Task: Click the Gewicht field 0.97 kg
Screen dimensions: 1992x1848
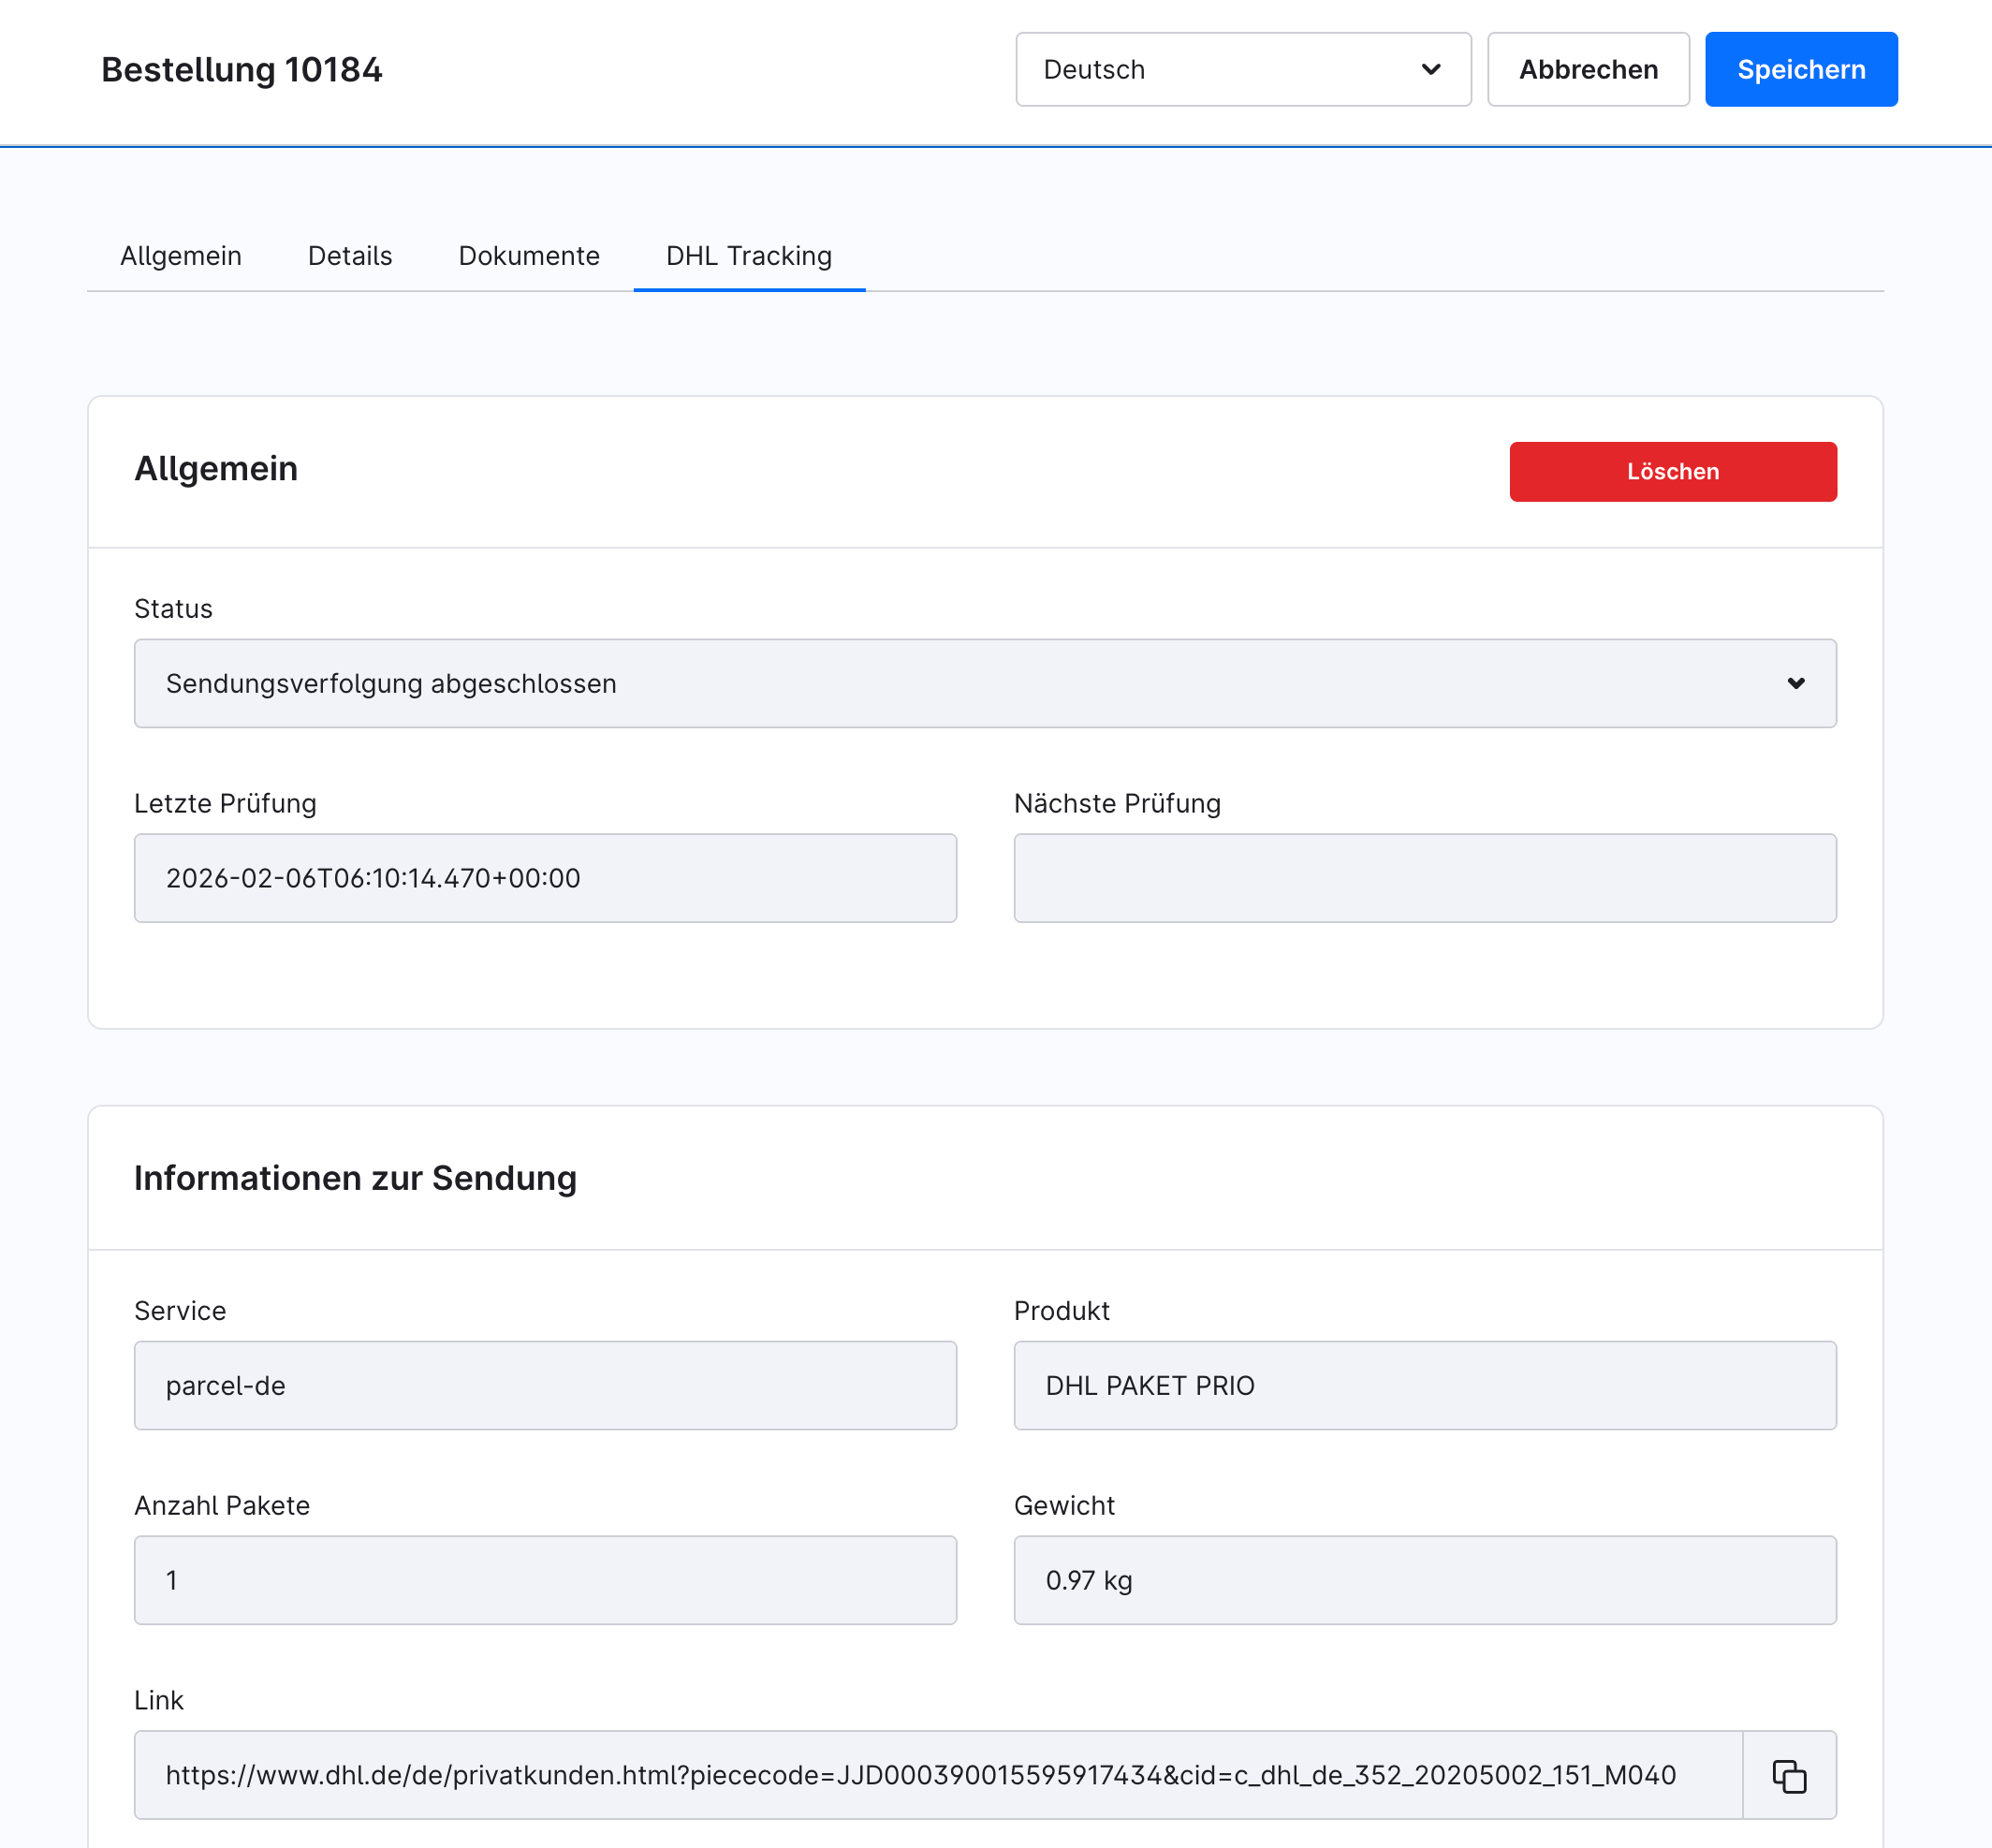Action: click(x=1425, y=1580)
